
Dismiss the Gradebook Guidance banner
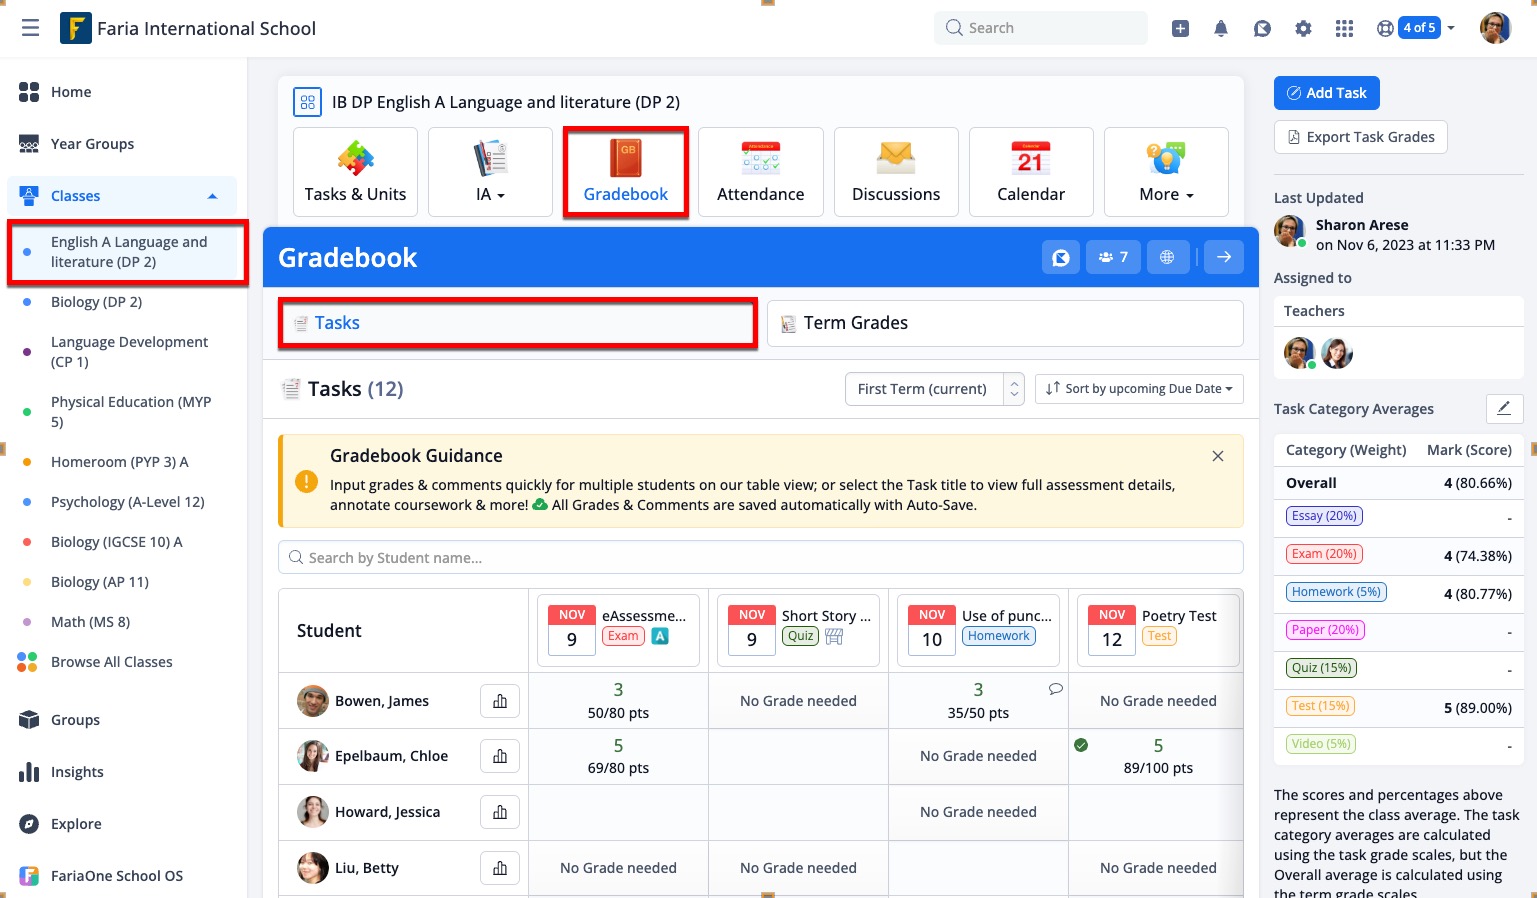[x=1218, y=456]
